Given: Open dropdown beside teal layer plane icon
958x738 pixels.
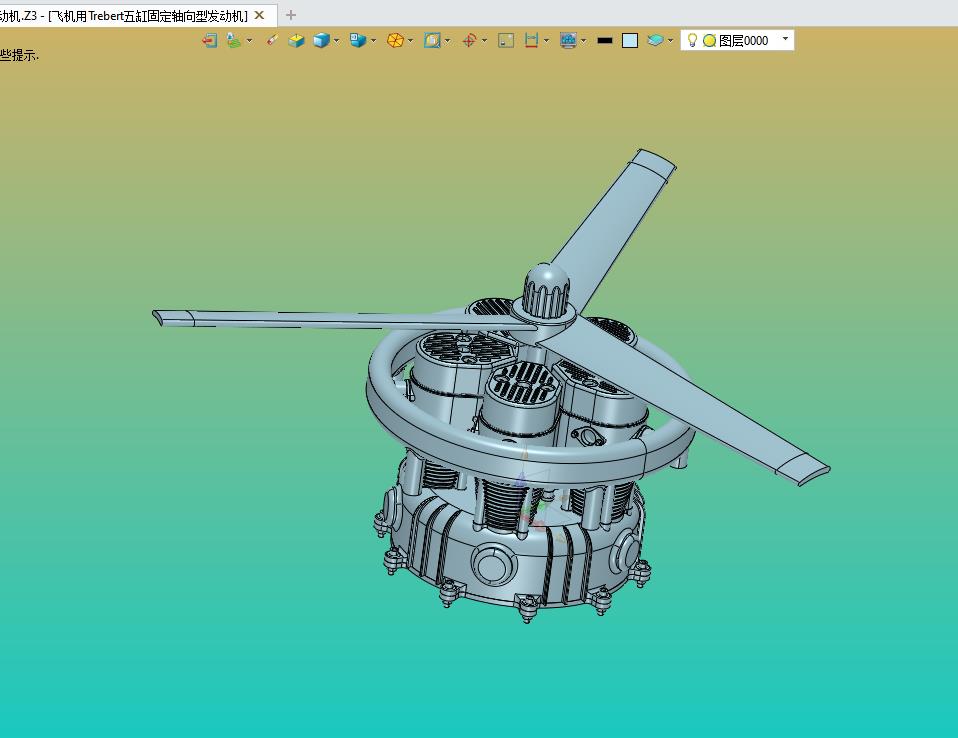Looking at the screenshot, I should [x=671, y=41].
